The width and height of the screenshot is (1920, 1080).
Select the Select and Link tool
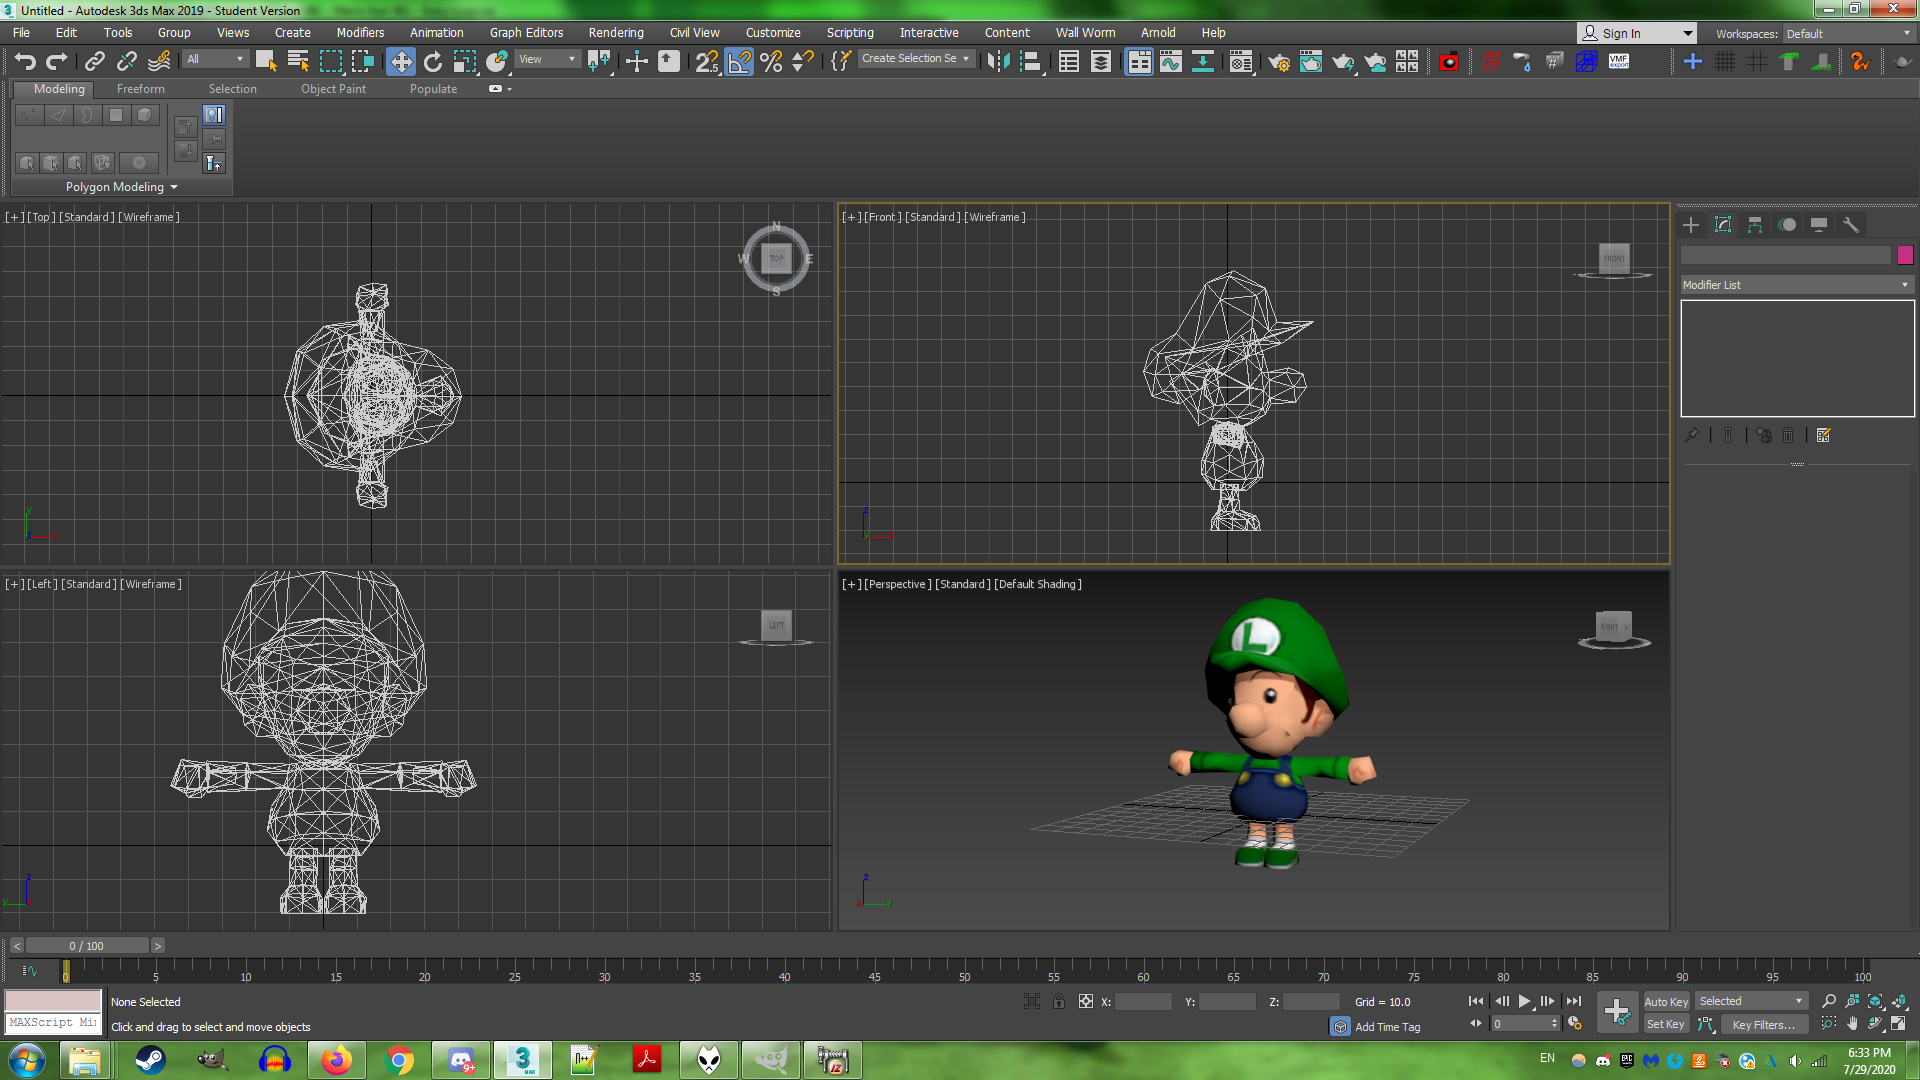[95, 62]
